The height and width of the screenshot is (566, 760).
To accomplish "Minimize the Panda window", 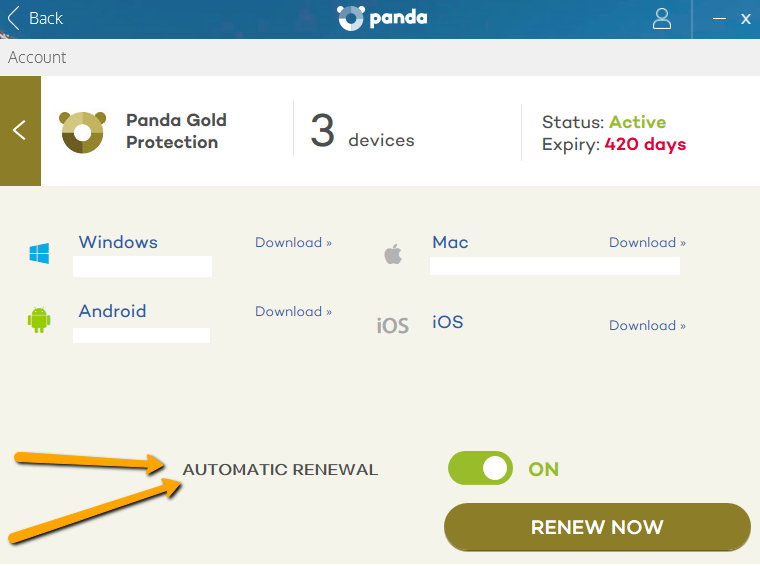I will 719,19.
